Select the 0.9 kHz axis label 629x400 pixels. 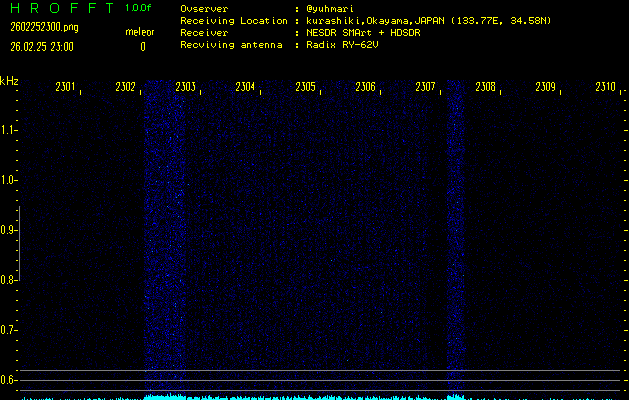[x=8, y=230]
